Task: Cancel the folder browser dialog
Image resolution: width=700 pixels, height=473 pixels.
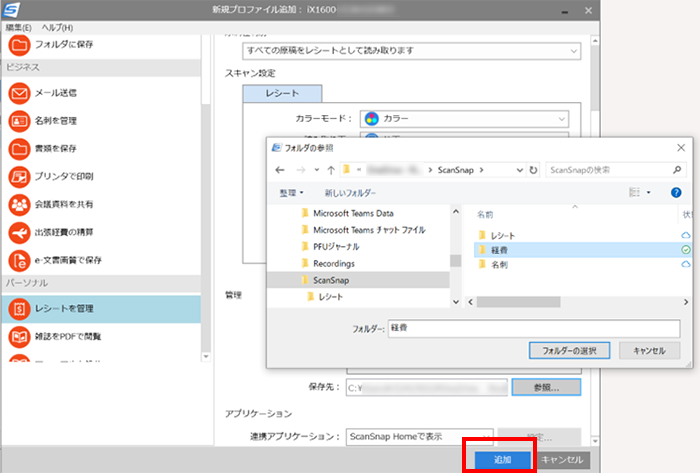Action: 650,351
